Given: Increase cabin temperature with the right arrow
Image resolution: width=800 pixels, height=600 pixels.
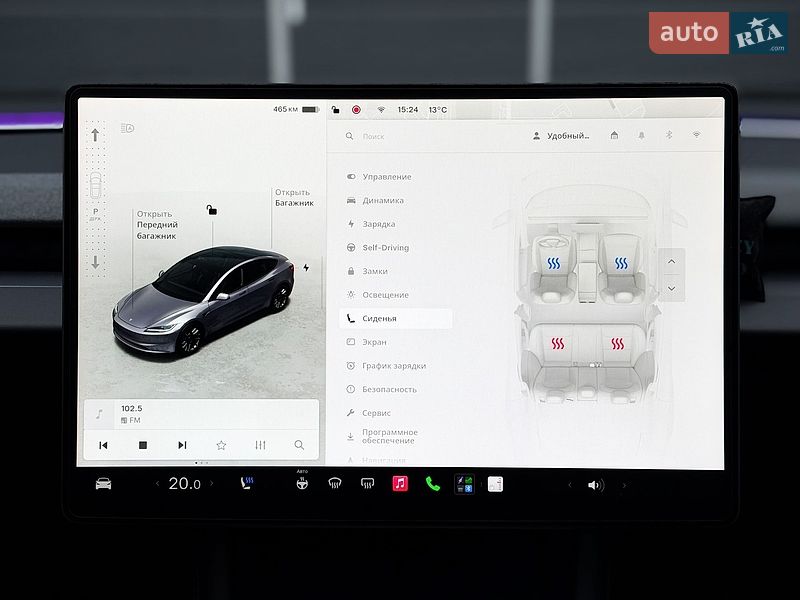Looking at the screenshot, I should [211, 483].
